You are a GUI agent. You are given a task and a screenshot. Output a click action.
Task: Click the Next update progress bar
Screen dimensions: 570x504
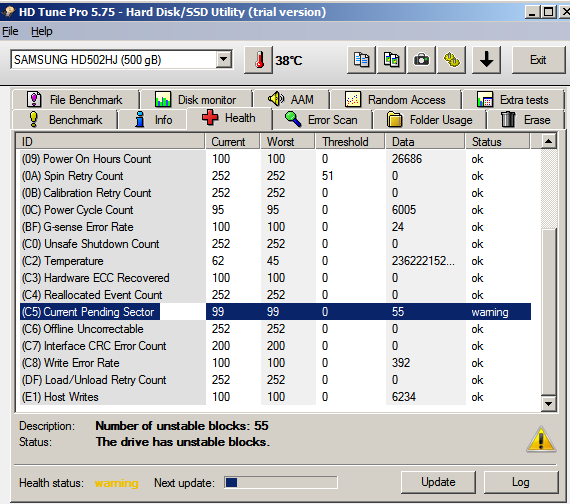(x=281, y=483)
